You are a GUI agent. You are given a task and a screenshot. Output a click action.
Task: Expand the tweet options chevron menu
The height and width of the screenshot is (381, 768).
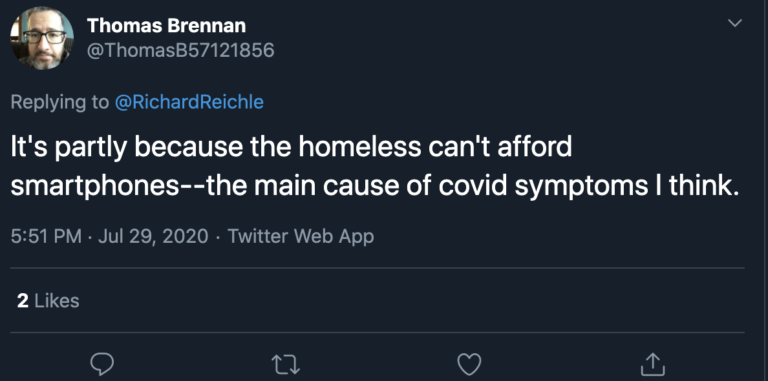coord(735,23)
